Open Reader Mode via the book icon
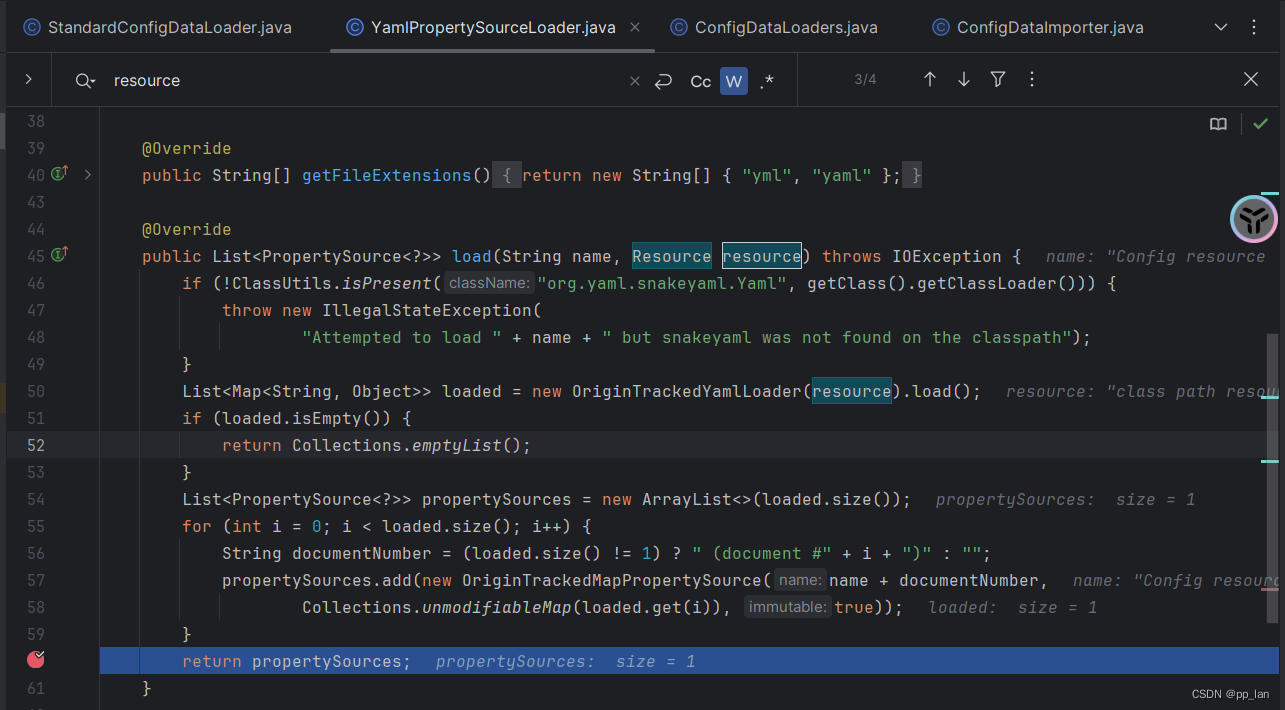This screenshot has width=1285, height=710. [x=1218, y=124]
